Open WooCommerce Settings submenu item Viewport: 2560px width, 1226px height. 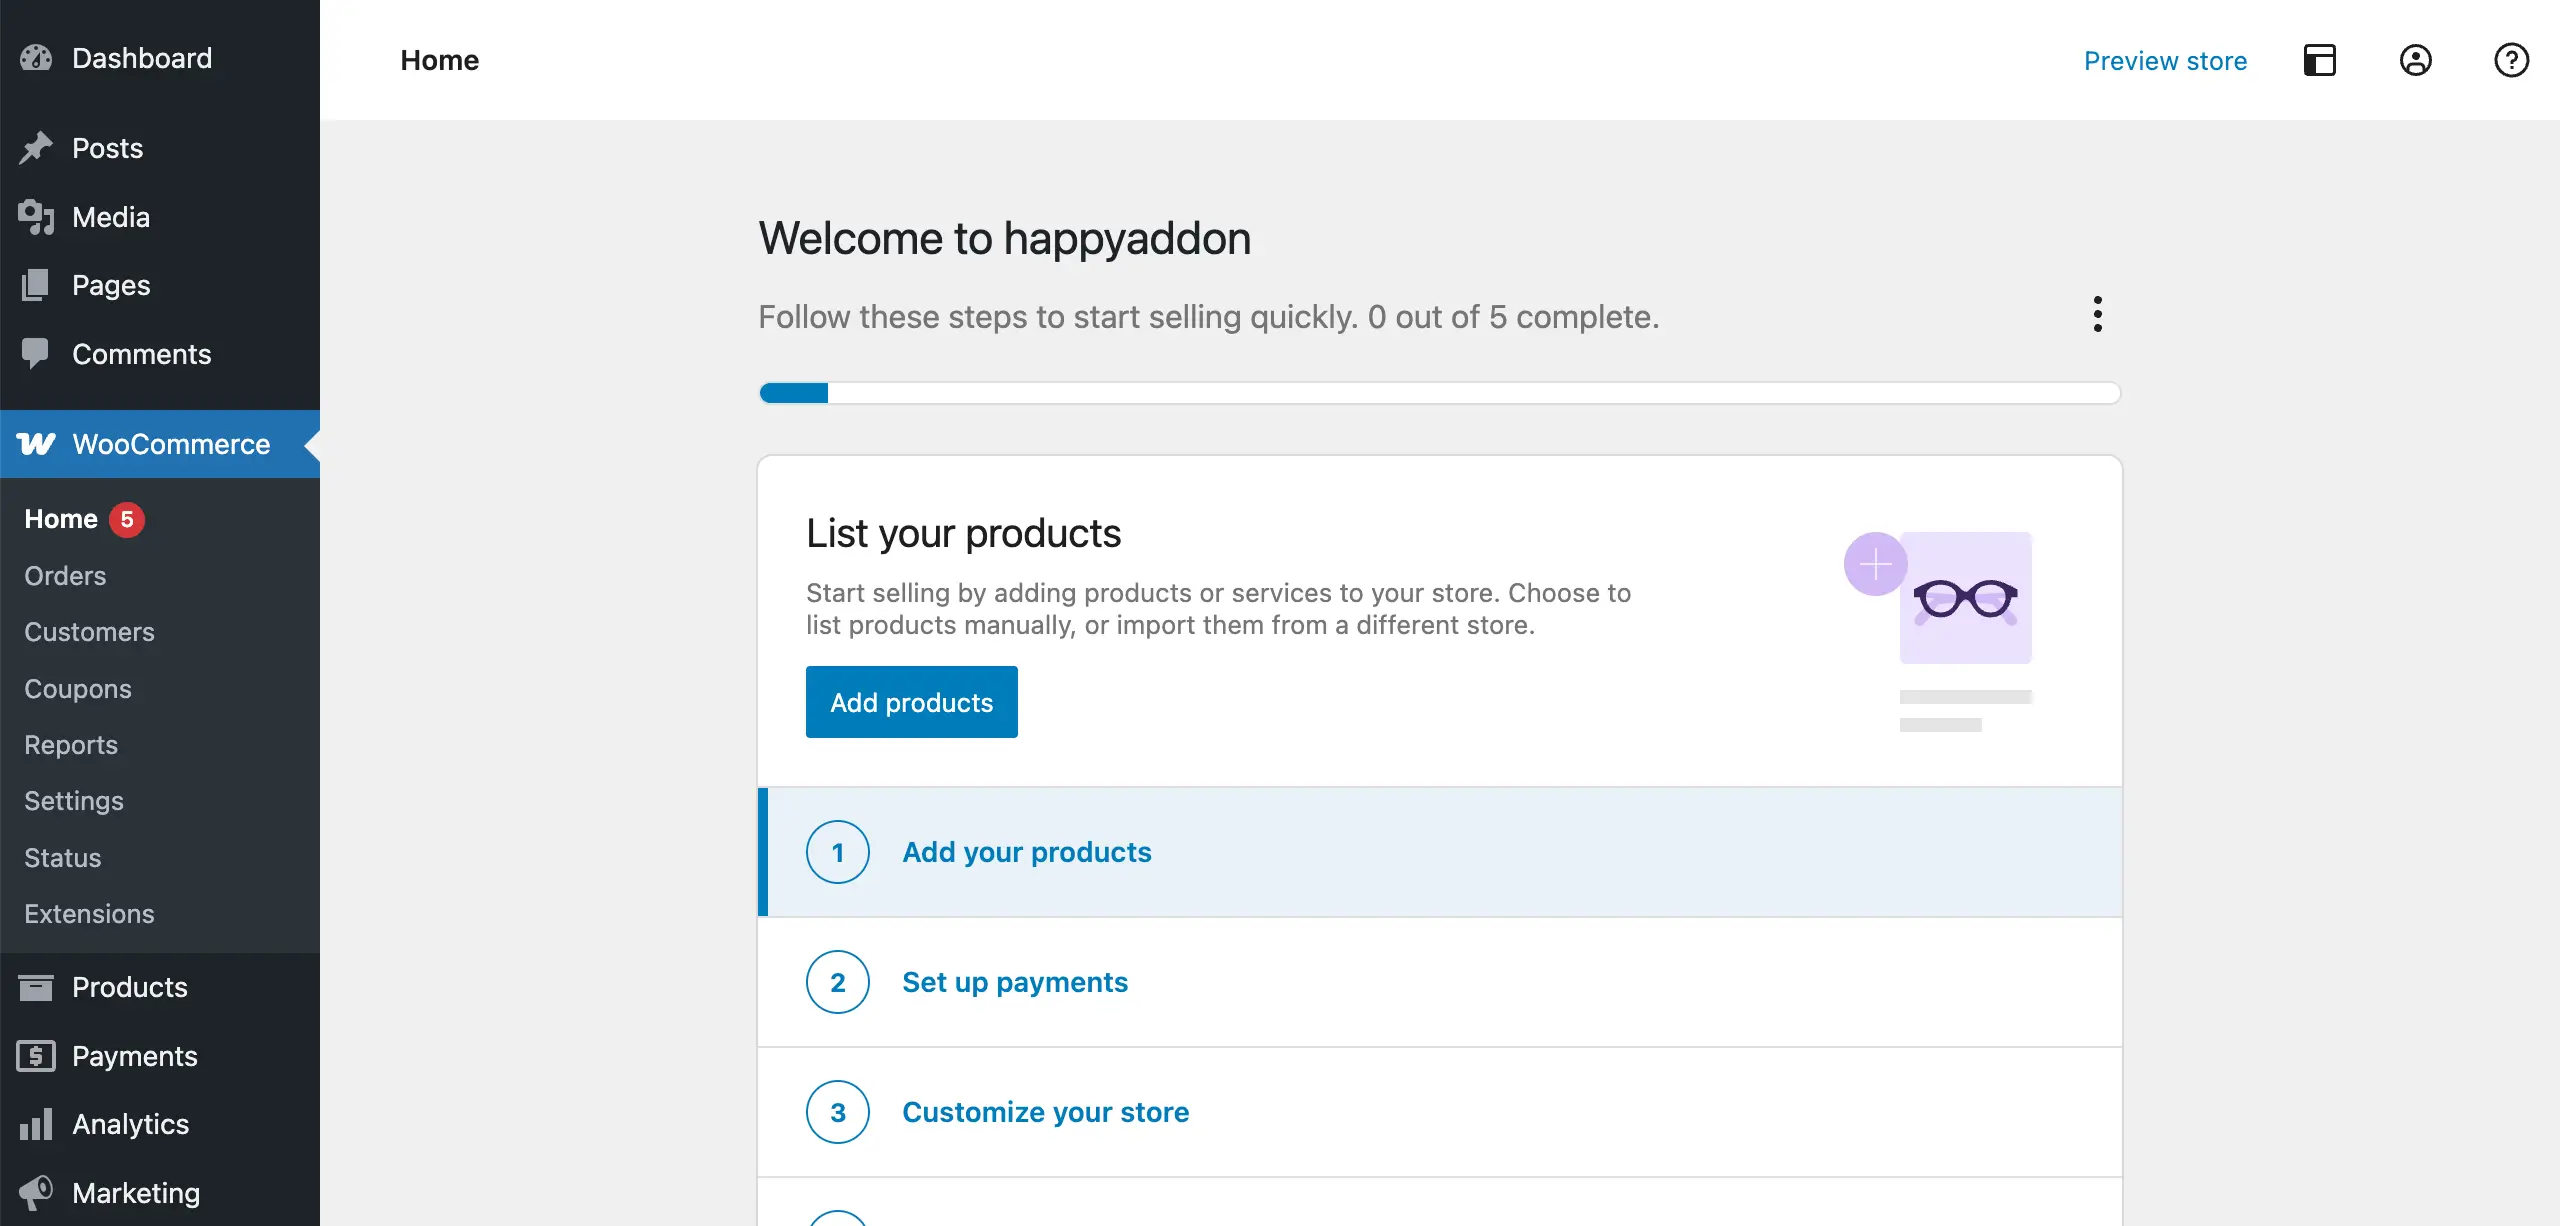(74, 801)
